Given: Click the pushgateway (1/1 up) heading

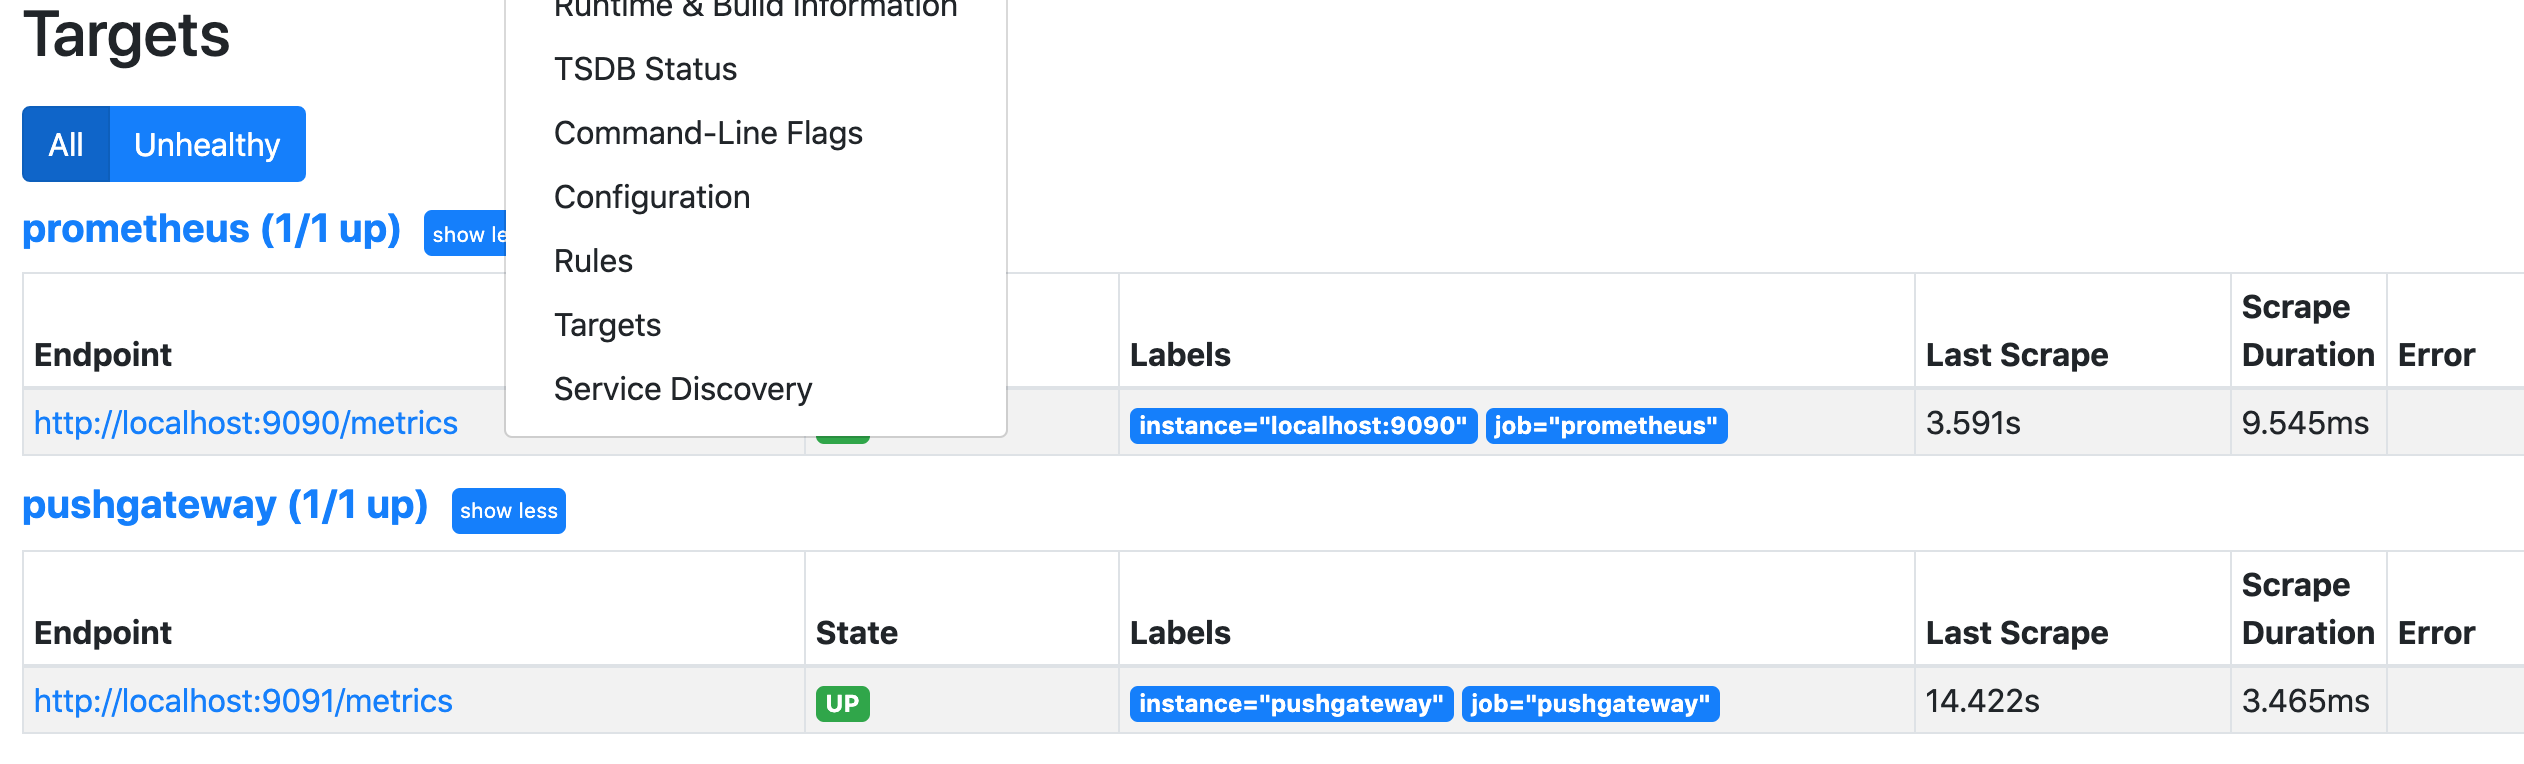Looking at the screenshot, I should pyautogui.click(x=224, y=505).
